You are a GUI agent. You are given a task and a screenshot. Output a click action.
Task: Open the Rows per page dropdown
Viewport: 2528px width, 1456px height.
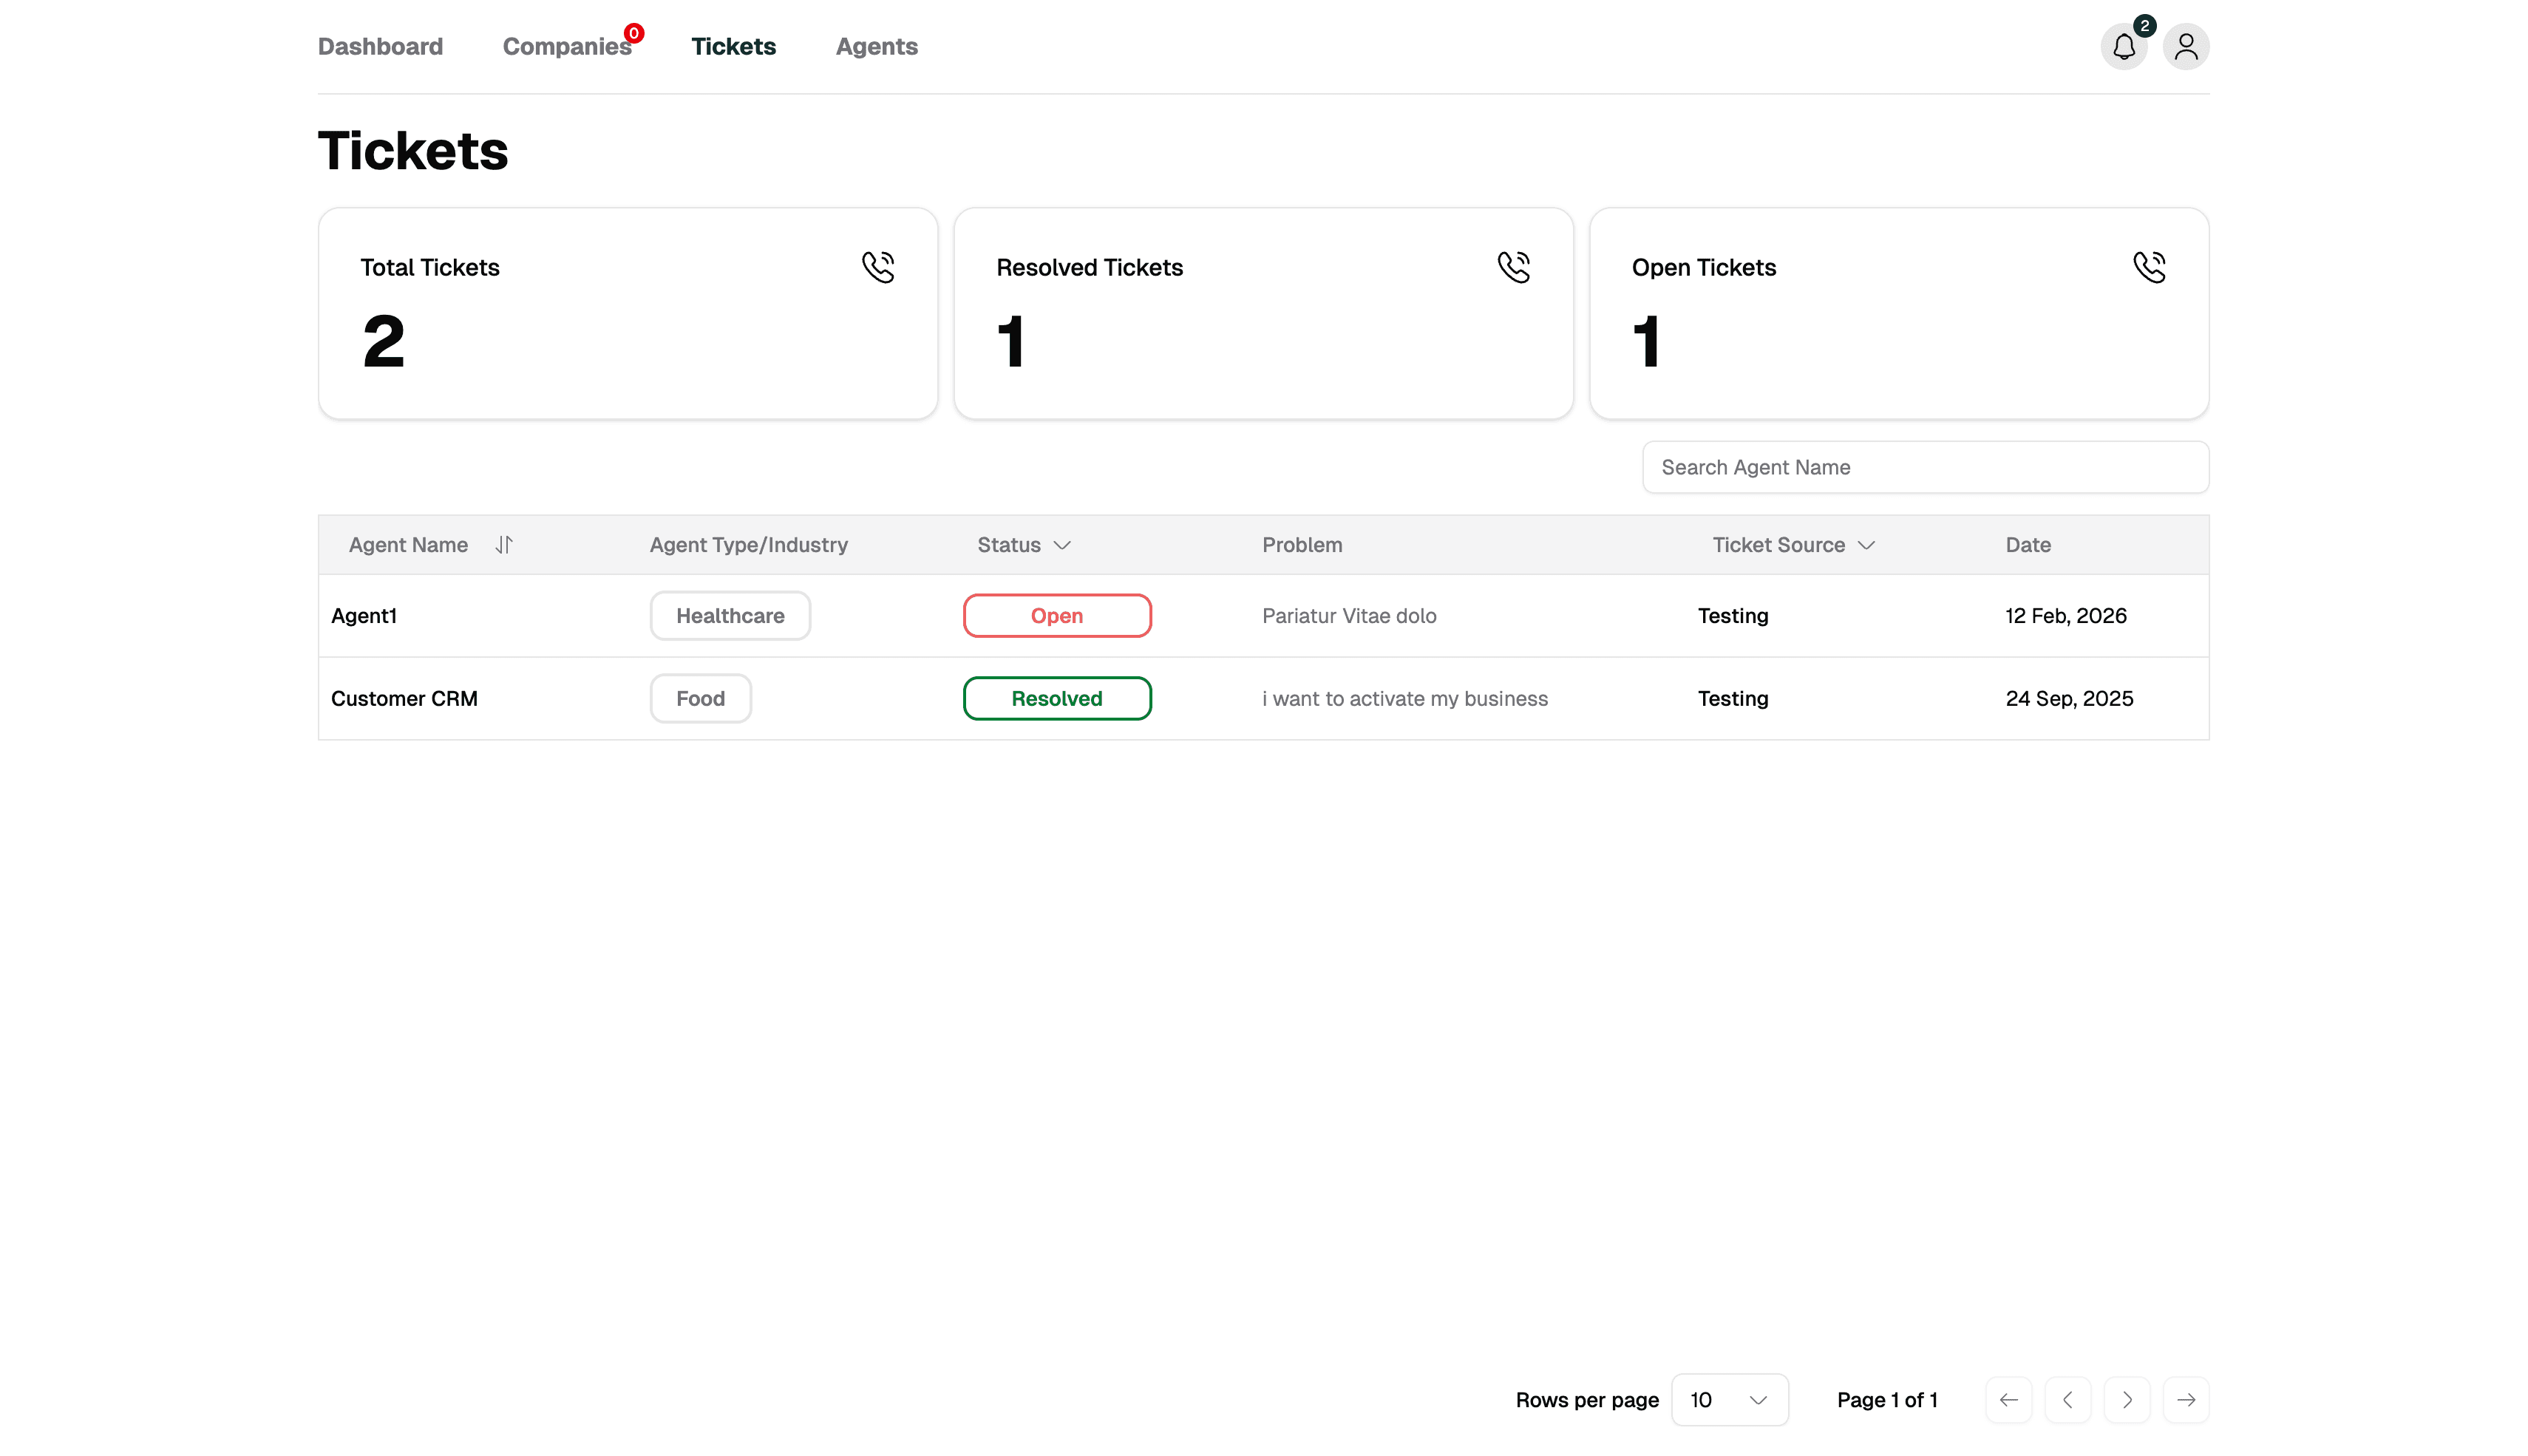1730,1400
